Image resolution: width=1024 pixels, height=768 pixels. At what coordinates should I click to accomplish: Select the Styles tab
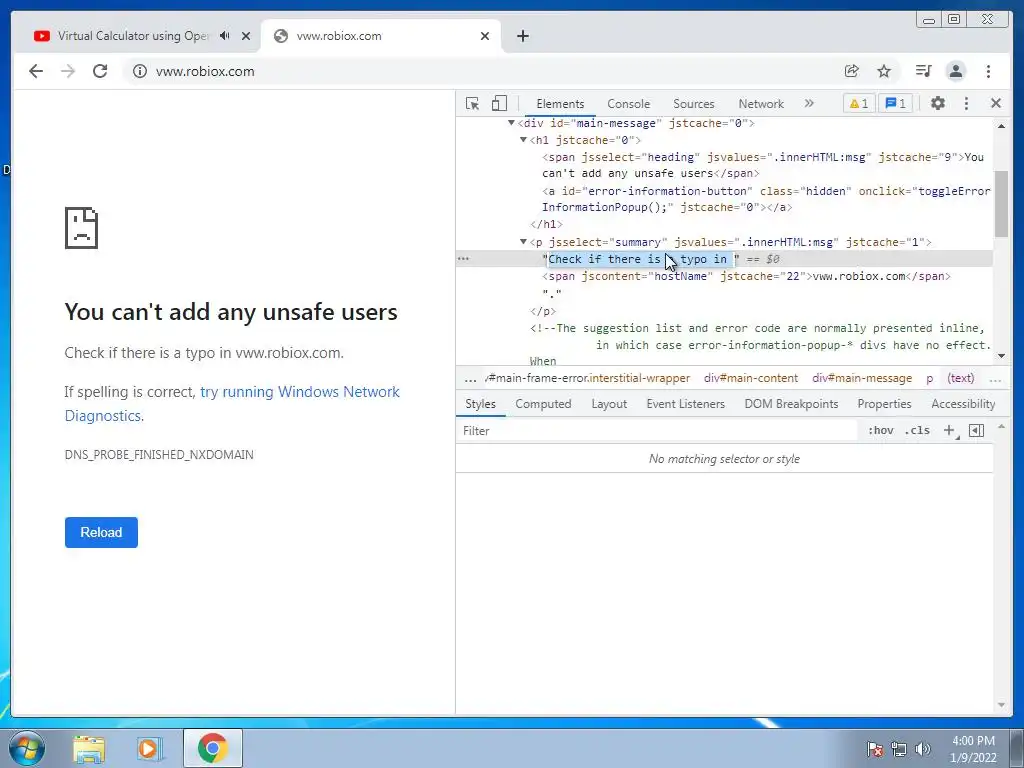481,404
